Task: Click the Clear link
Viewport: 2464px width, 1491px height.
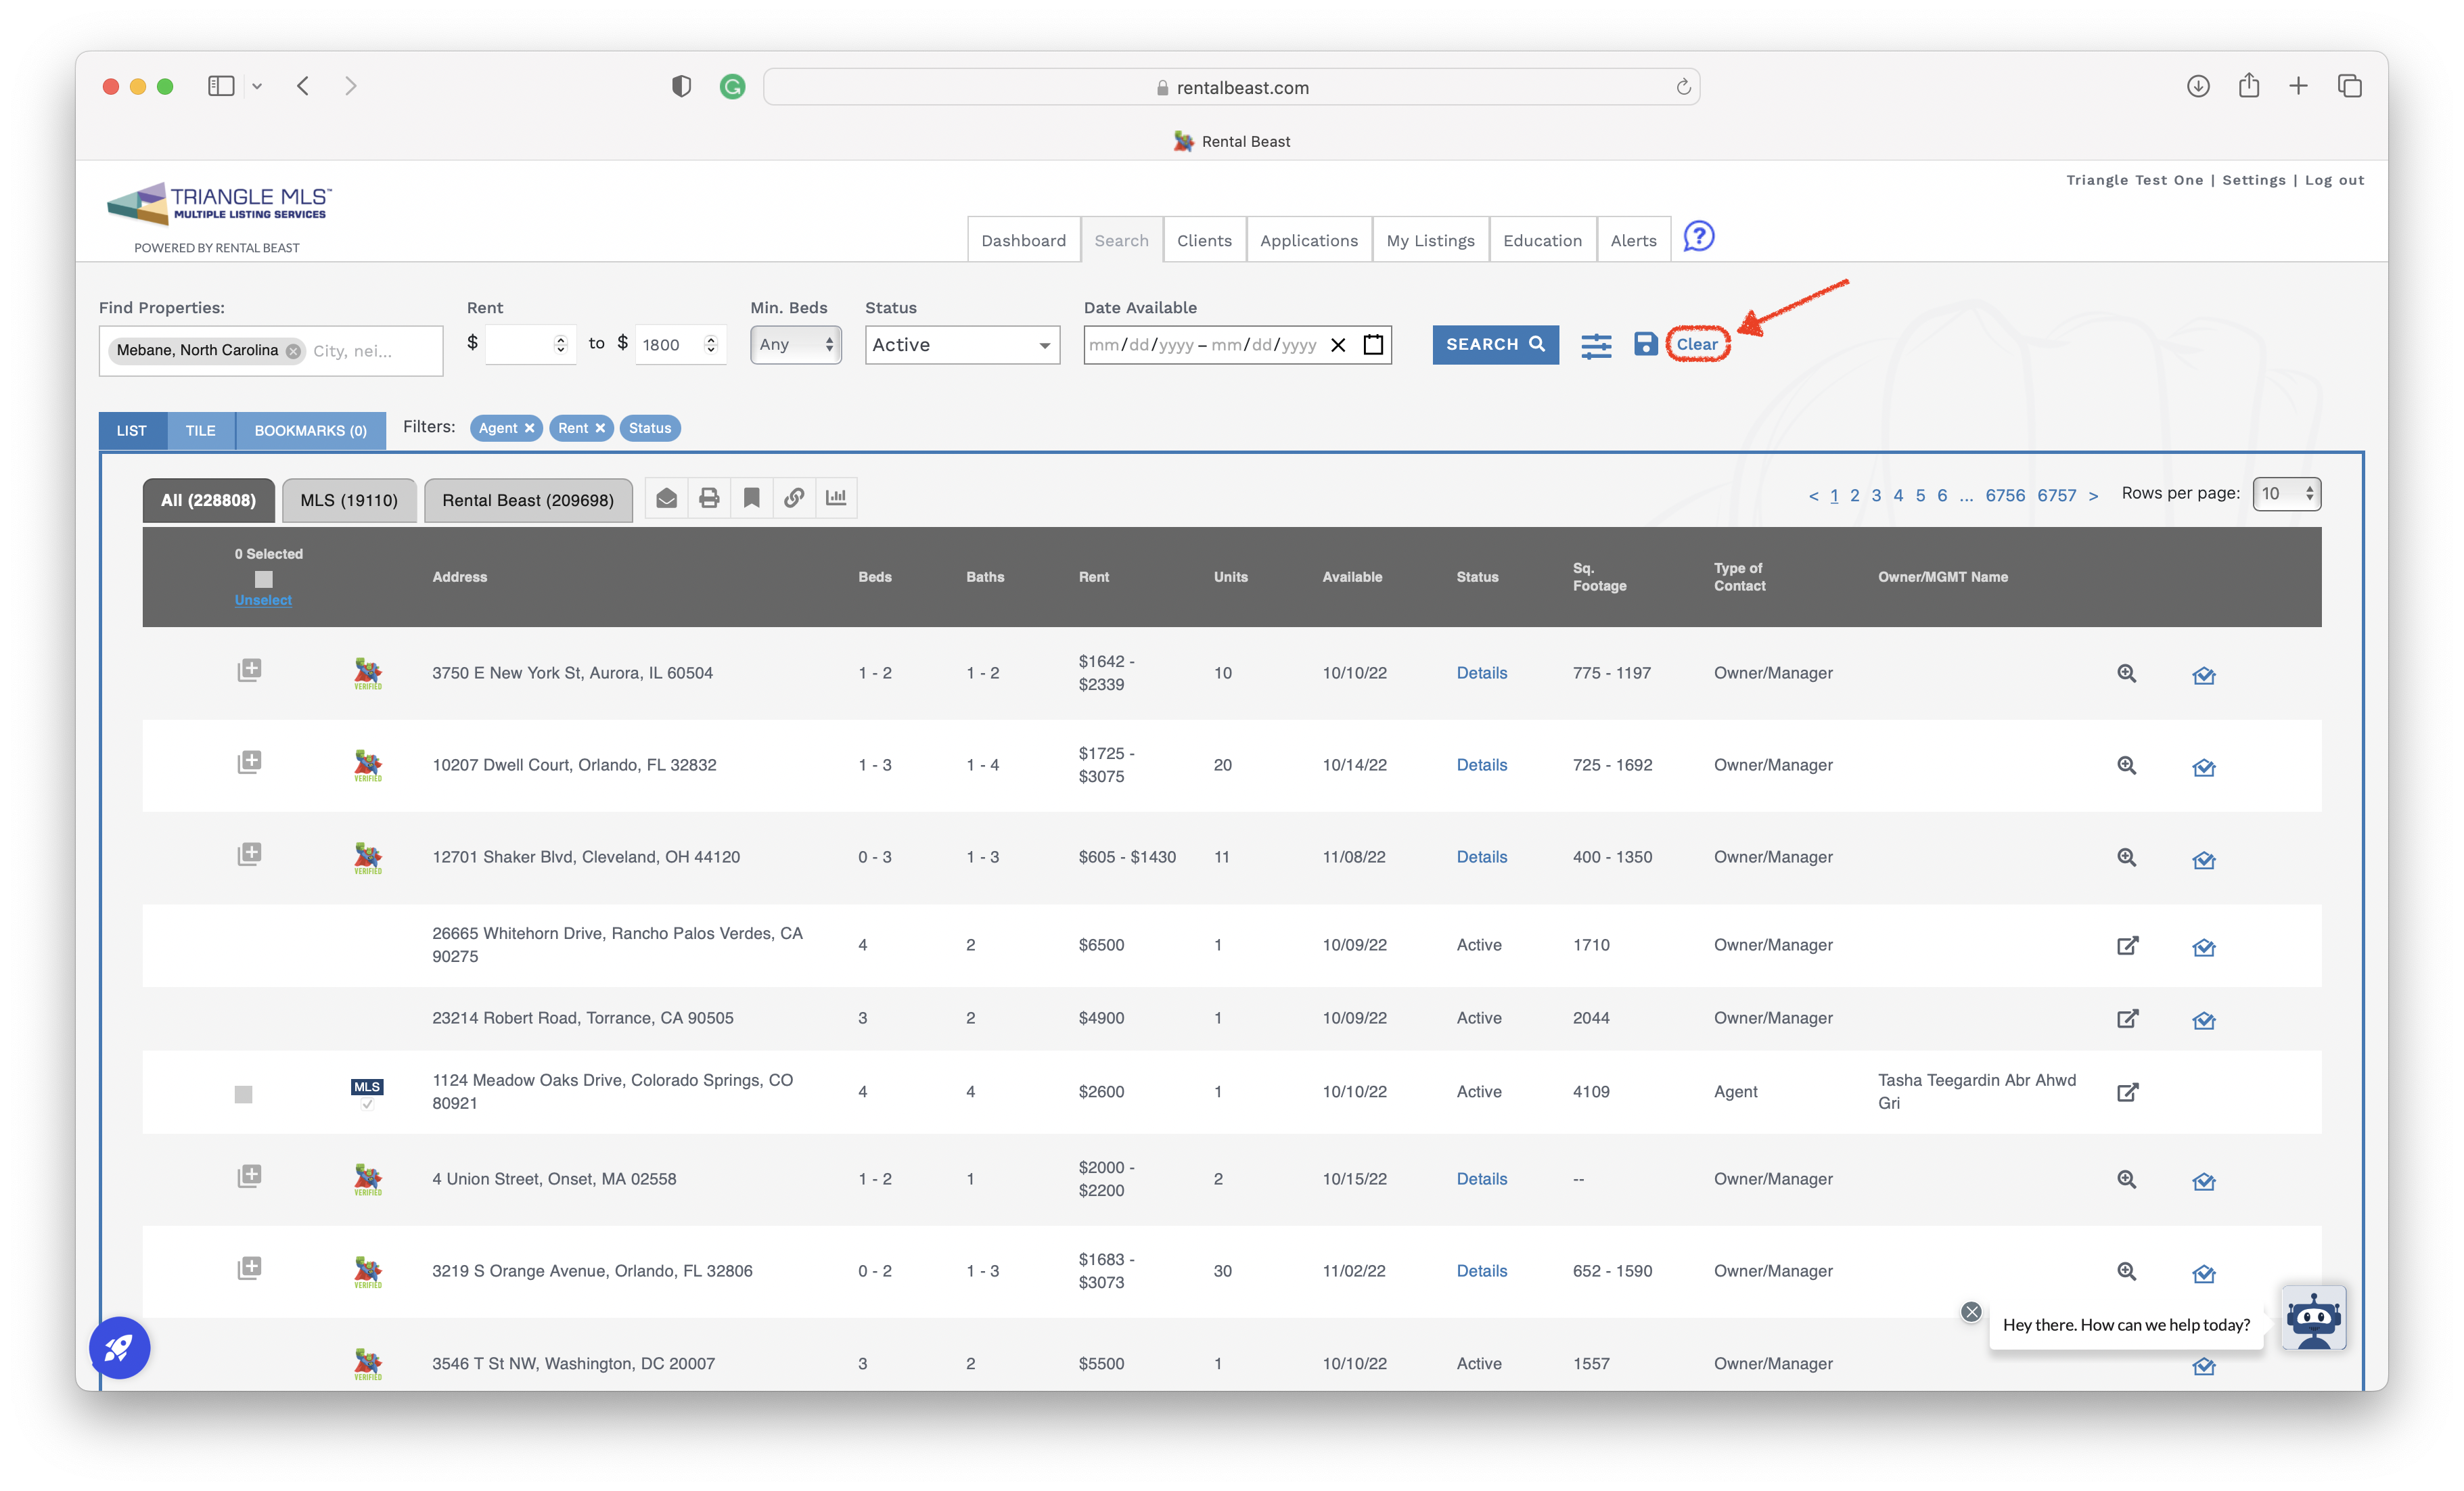Action: tap(1697, 344)
